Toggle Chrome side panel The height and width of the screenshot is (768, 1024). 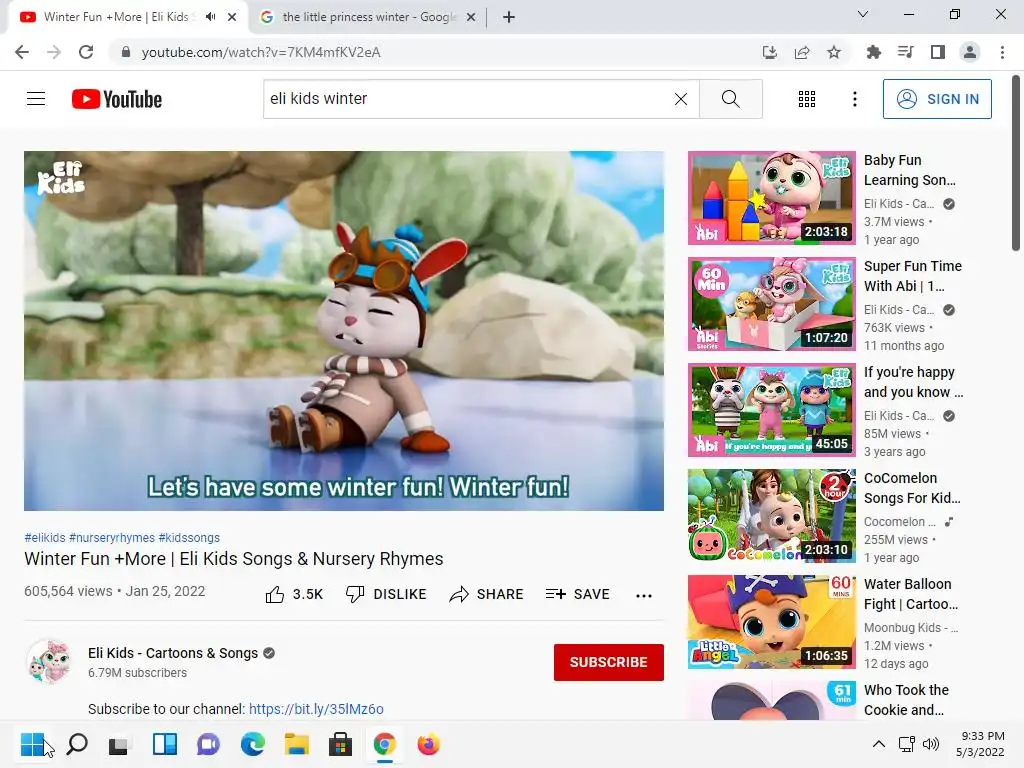click(x=938, y=52)
